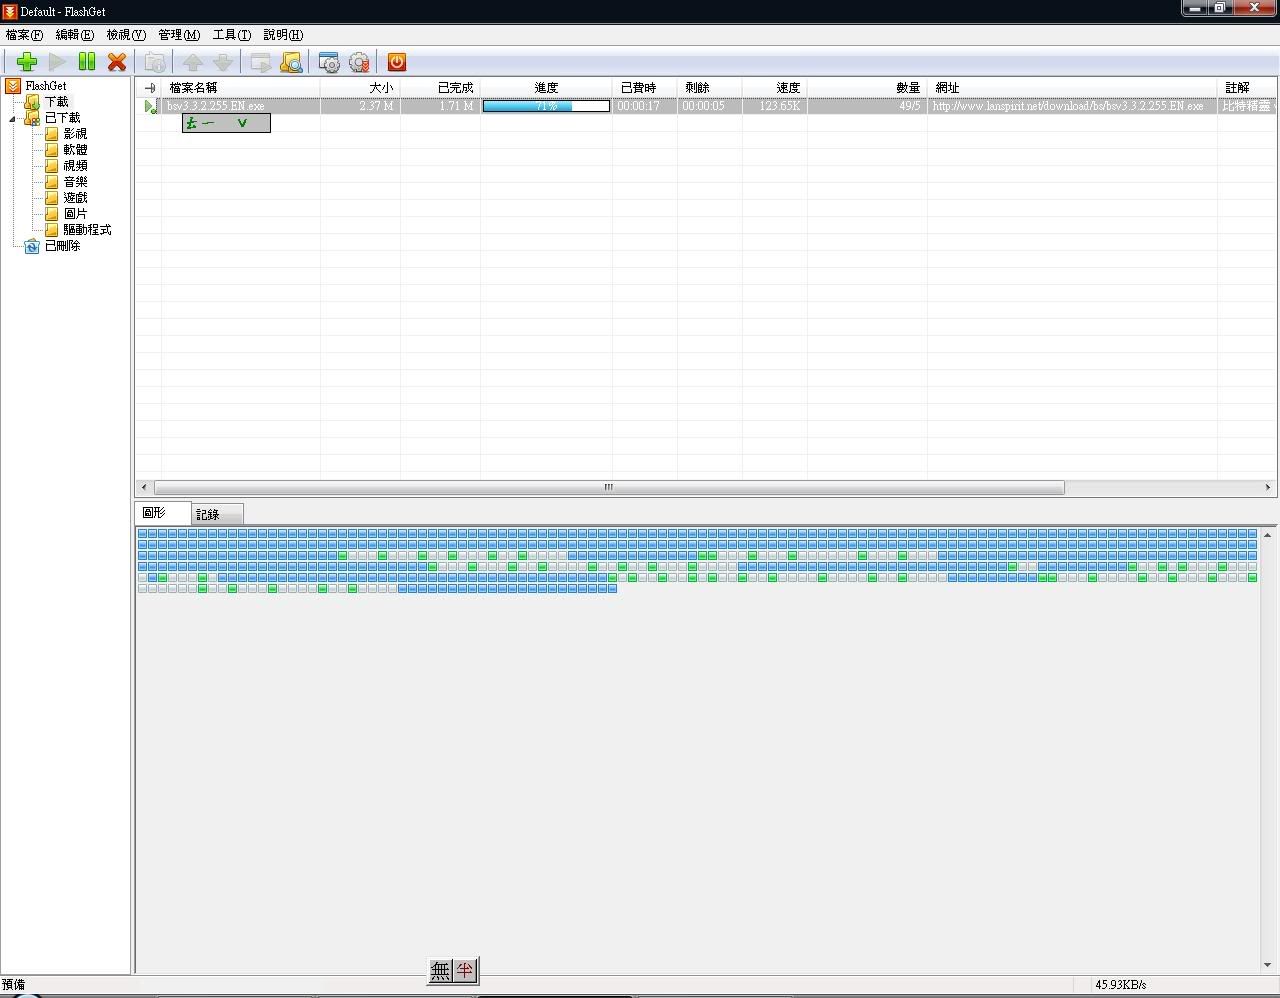1280x998 pixels.
Task: Click the grey start play icon
Action: (57, 62)
